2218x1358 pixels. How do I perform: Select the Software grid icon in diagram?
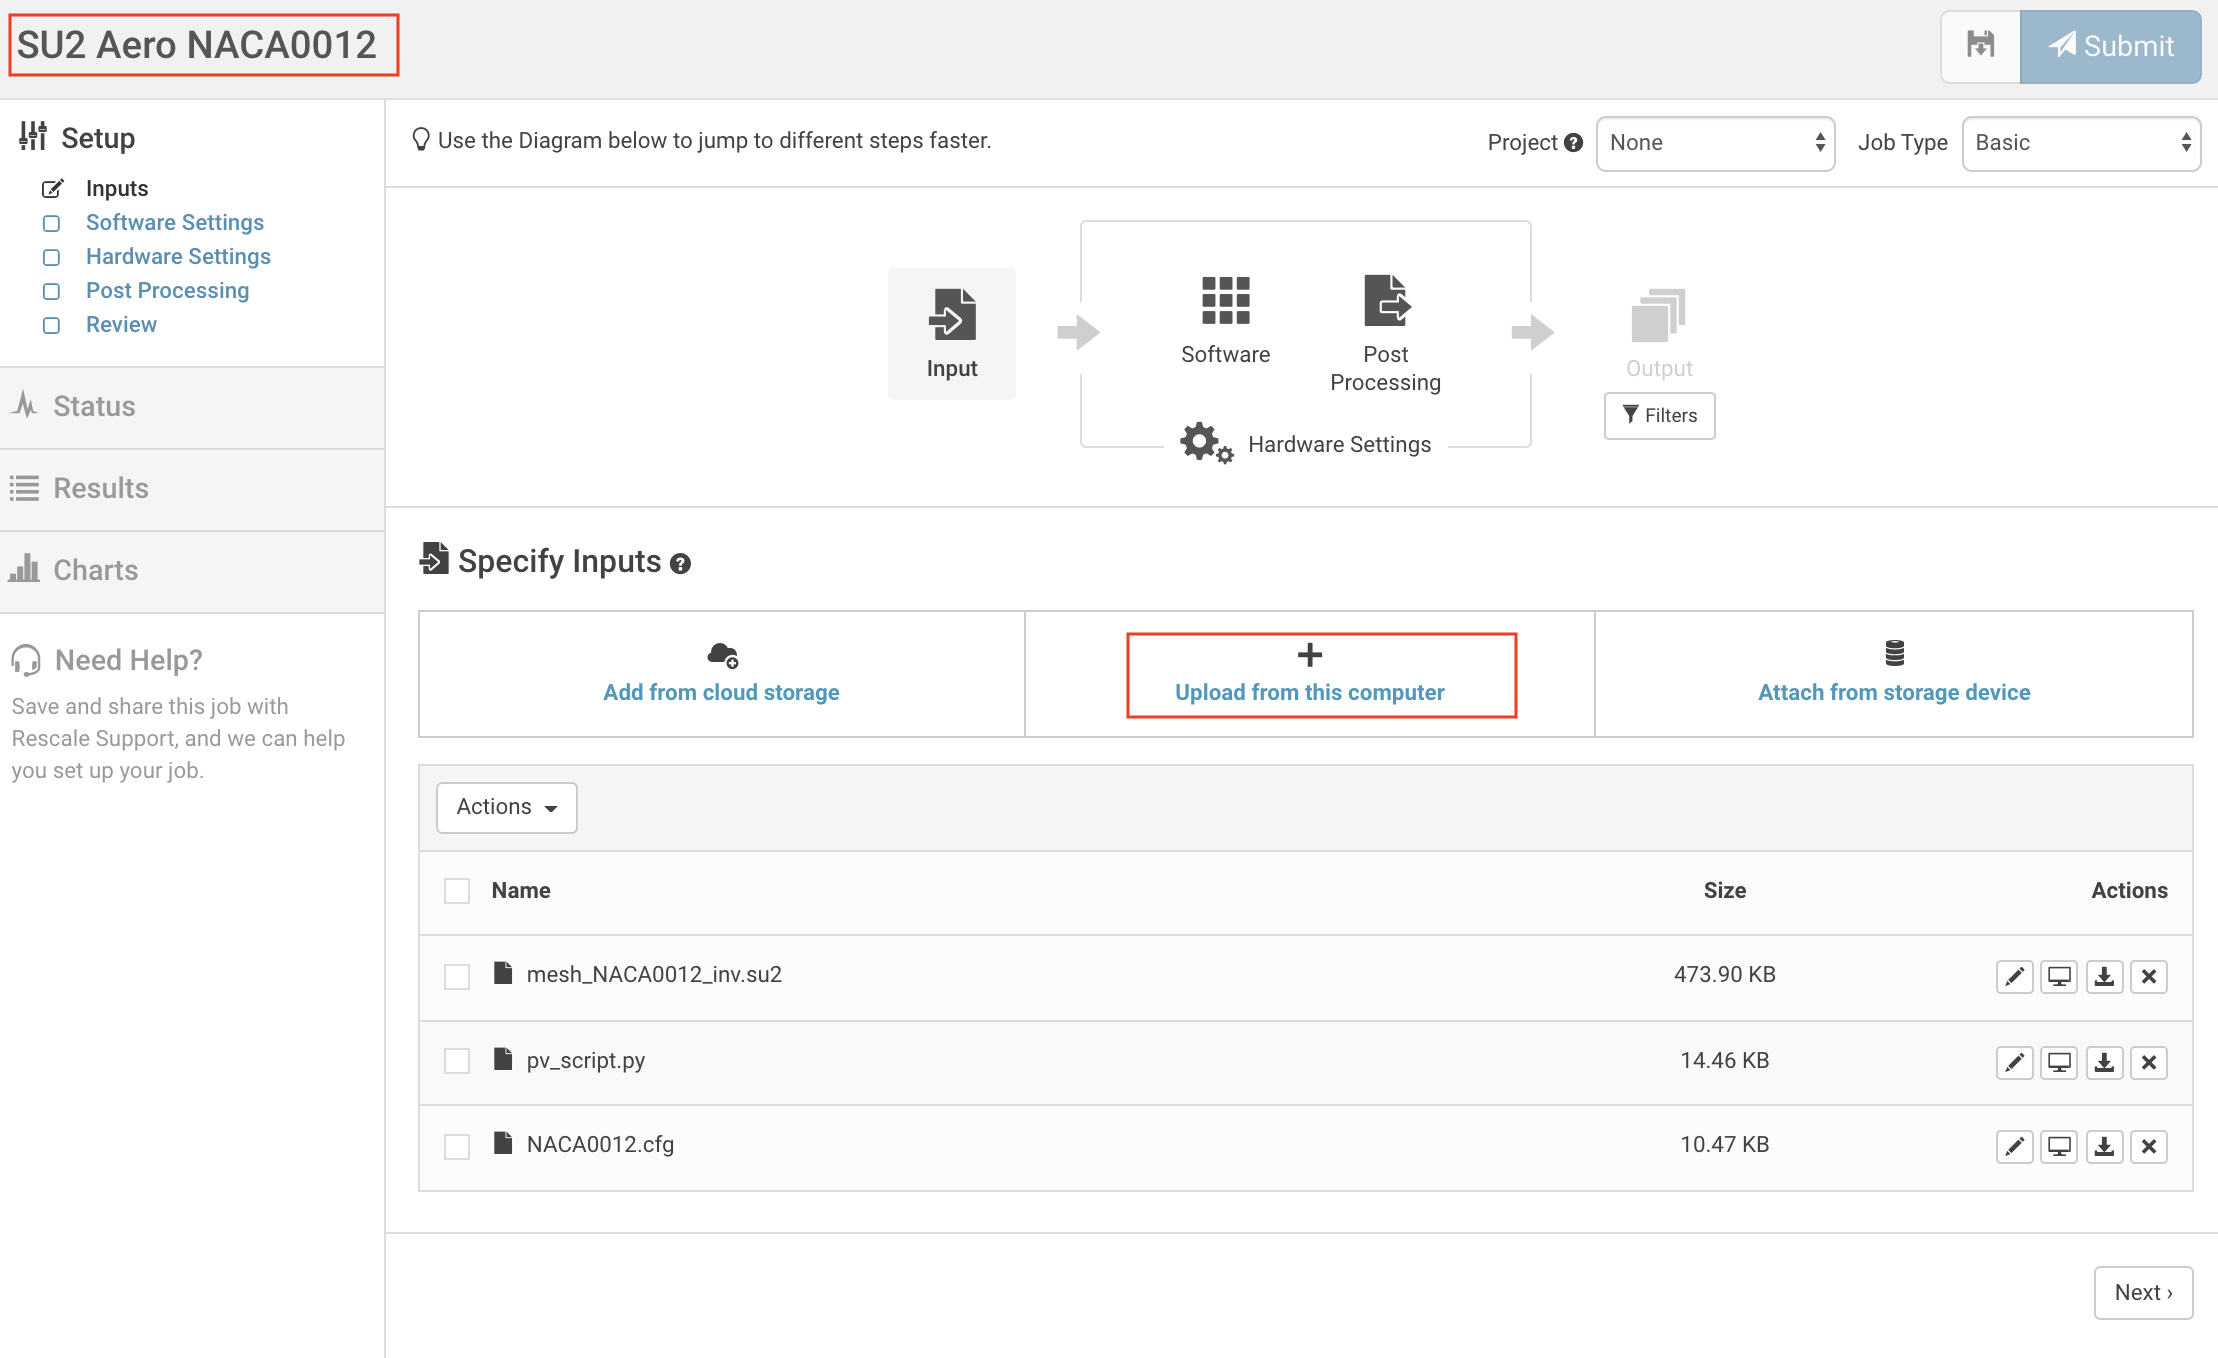[1225, 301]
